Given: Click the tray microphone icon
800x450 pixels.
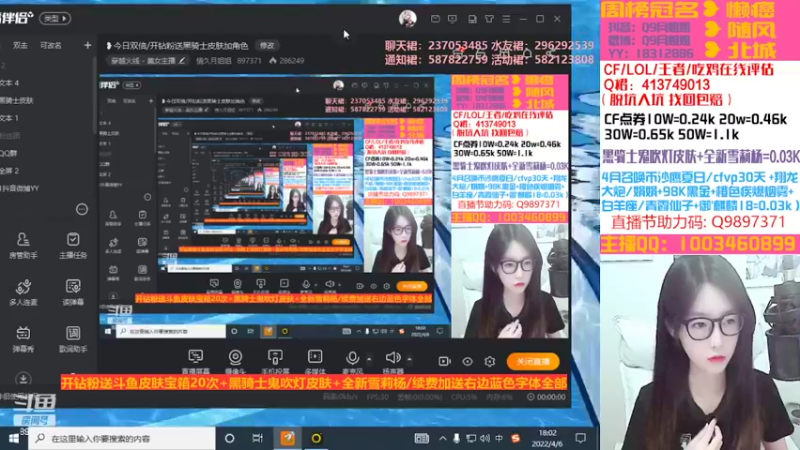Looking at the screenshot, I should coord(457,438).
